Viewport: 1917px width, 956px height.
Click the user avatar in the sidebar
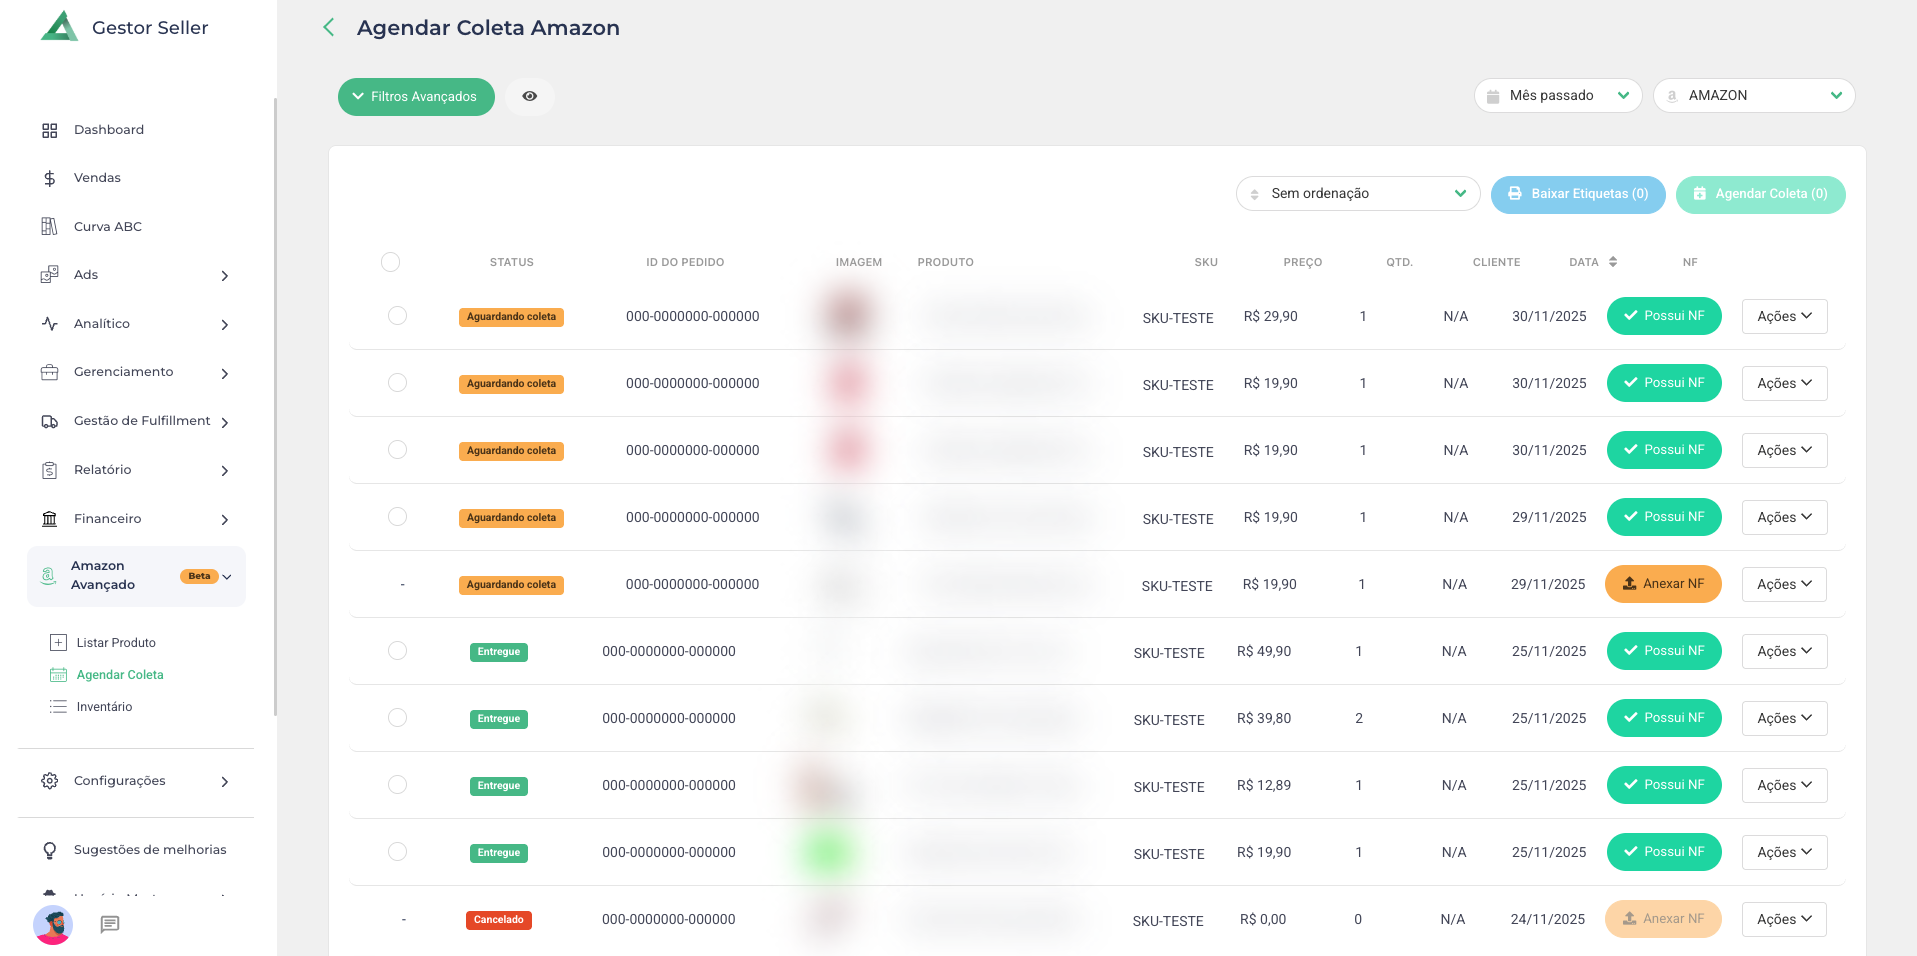53,925
